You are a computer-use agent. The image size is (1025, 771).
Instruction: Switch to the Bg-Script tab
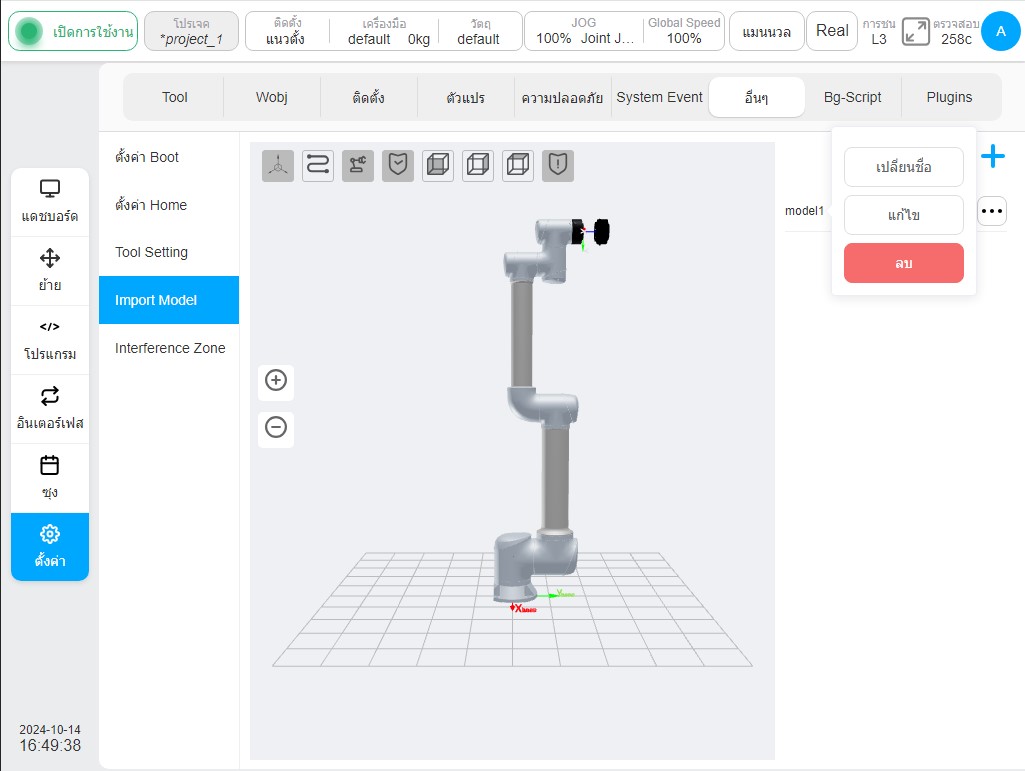(852, 97)
